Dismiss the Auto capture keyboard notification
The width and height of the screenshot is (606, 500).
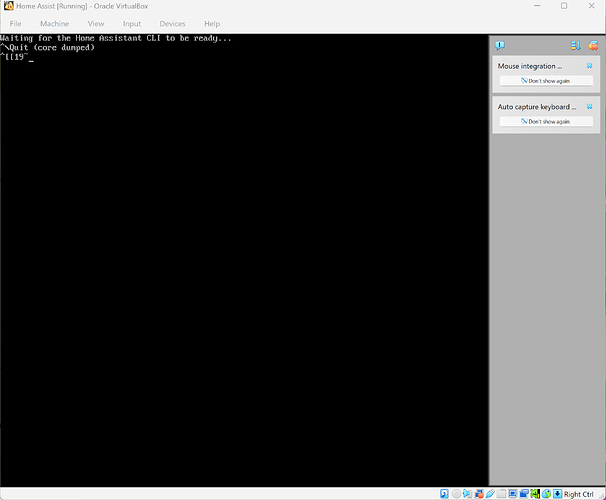[x=589, y=106]
